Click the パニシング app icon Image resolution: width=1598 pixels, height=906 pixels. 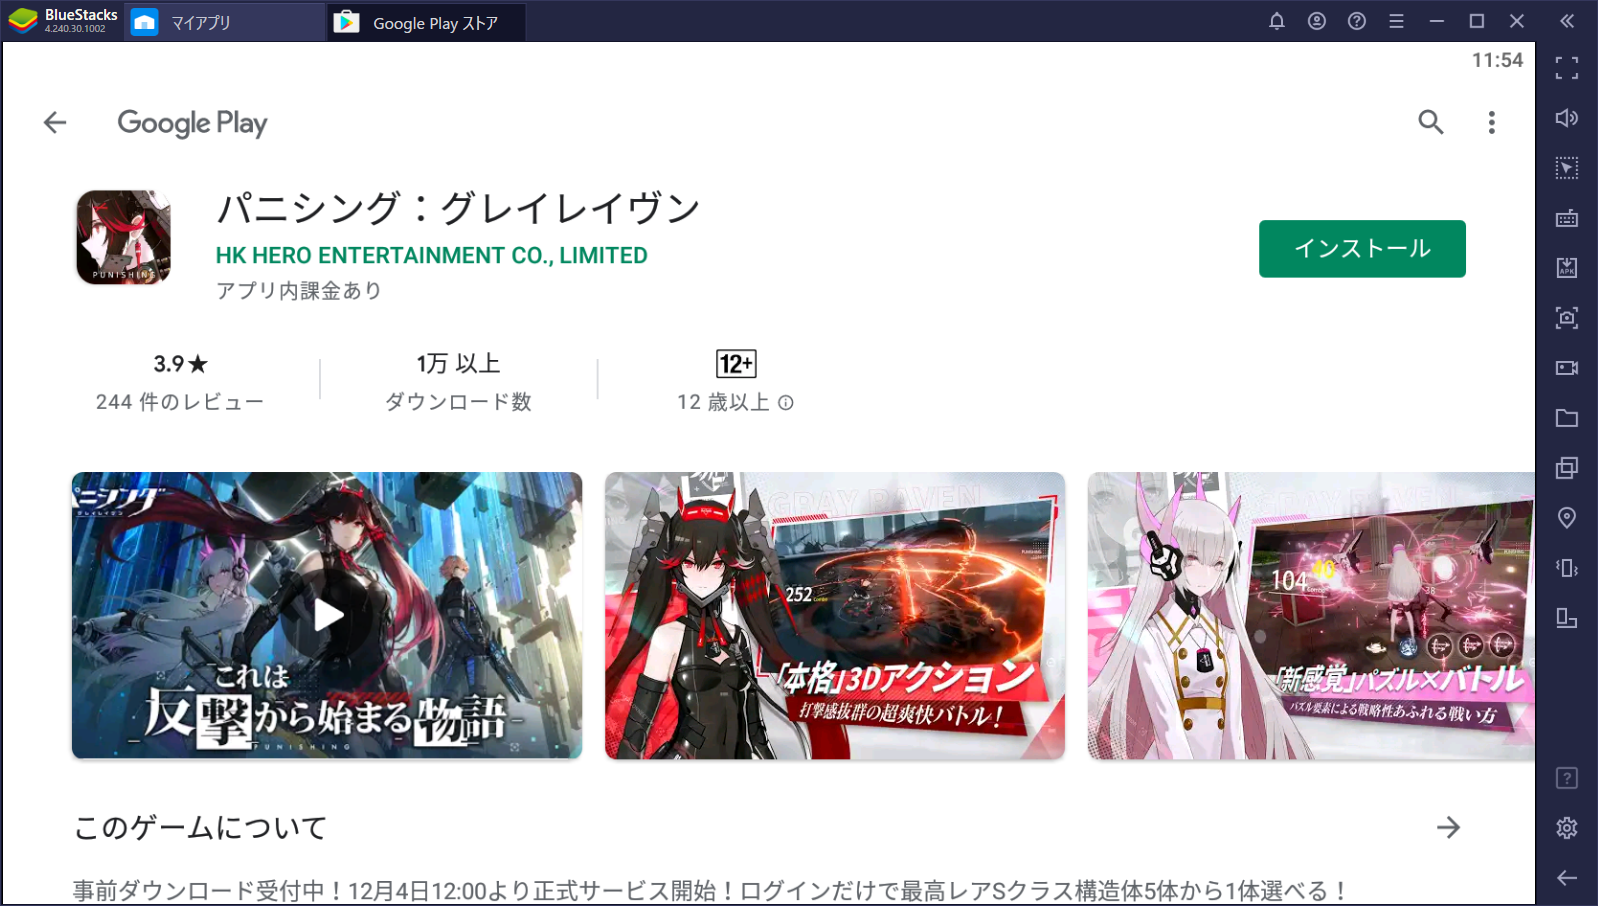pyautogui.click(x=124, y=237)
